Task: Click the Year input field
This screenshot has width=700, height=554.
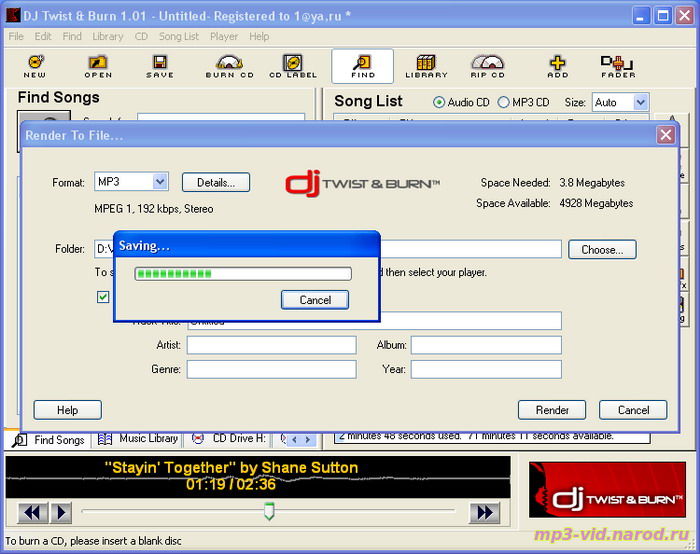Action: (x=486, y=370)
